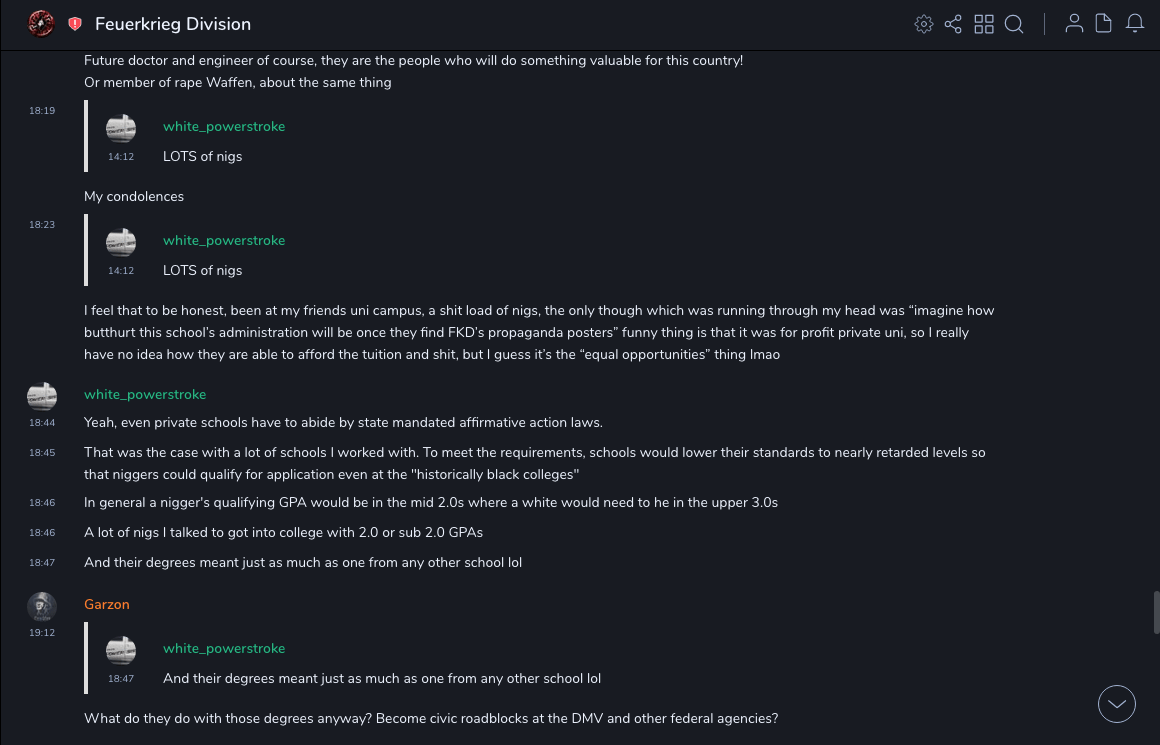
Task: Click the Garzon username
Action: pyautogui.click(x=107, y=604)
